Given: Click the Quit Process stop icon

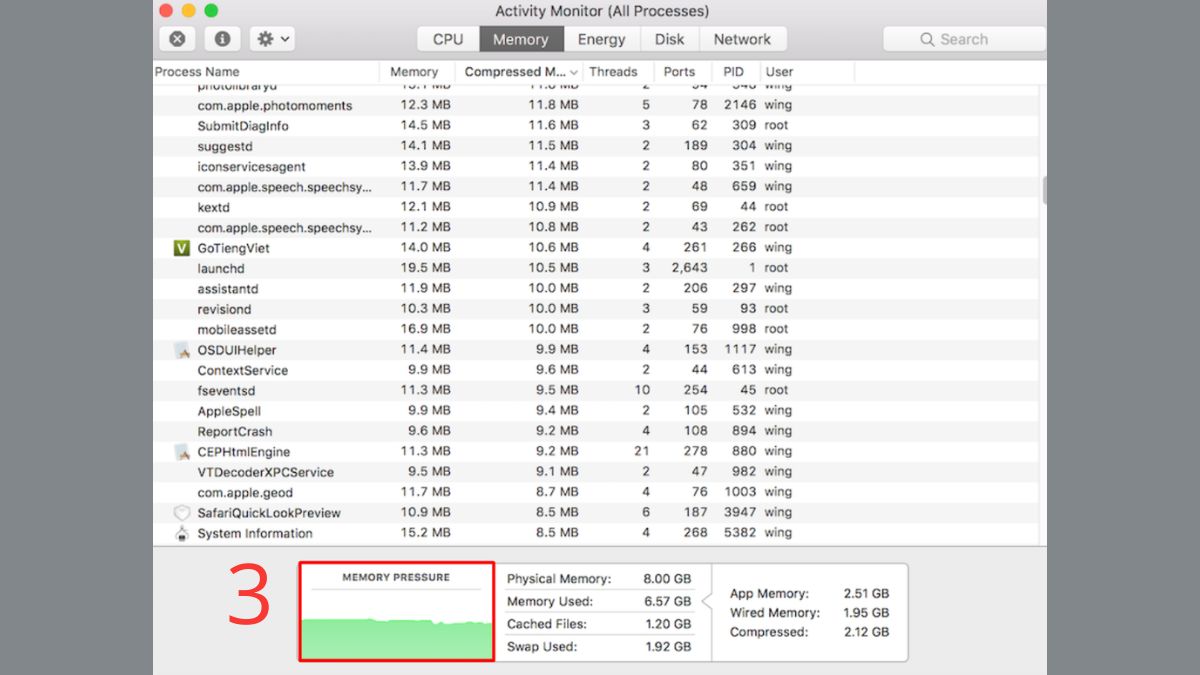Looking at the screenshot, I should (177, 39).
